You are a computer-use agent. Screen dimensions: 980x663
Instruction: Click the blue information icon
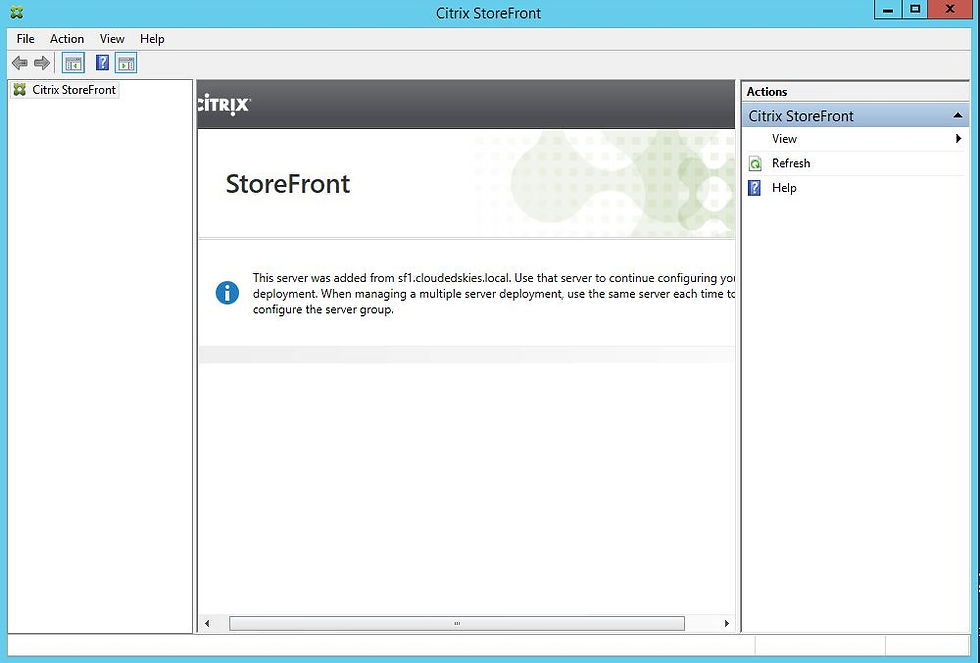click(x=227, y=292)
